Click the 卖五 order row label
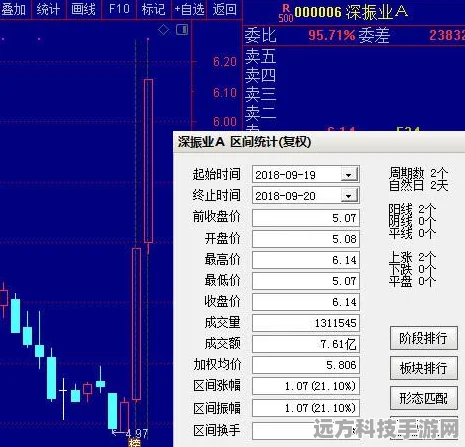The width and height of the screenshot is (465, 447). click(x=260, y=56)
